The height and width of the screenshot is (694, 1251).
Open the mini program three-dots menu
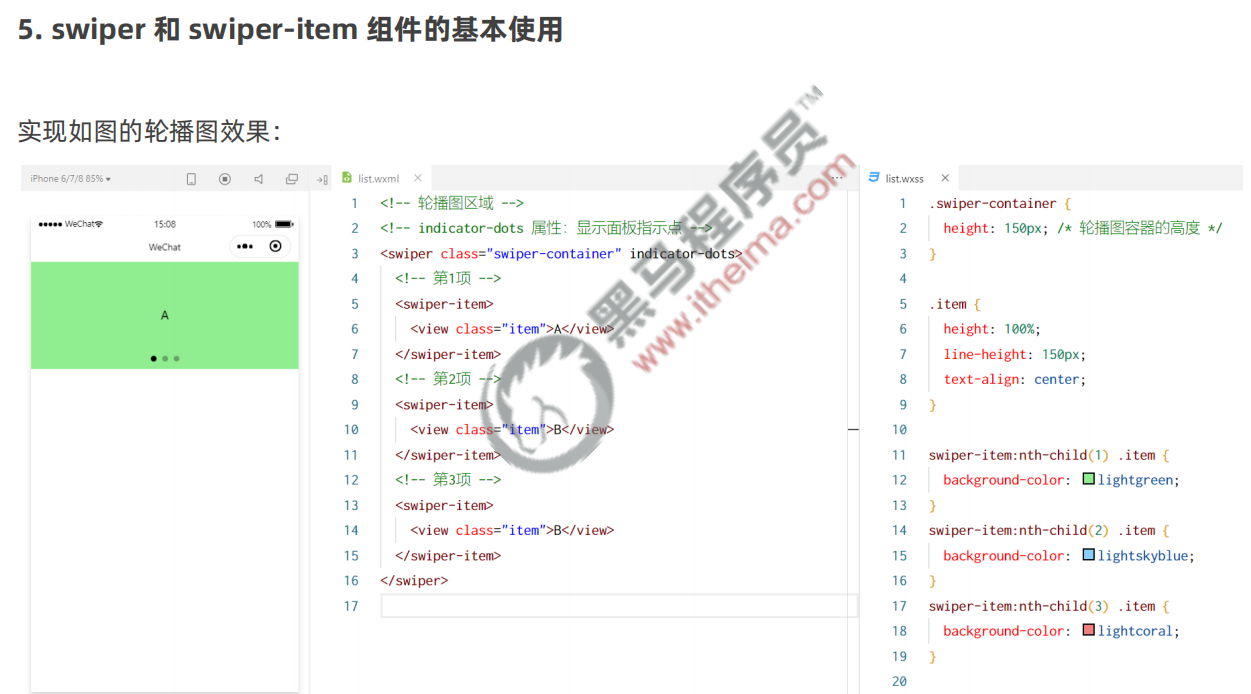(245, 246)
